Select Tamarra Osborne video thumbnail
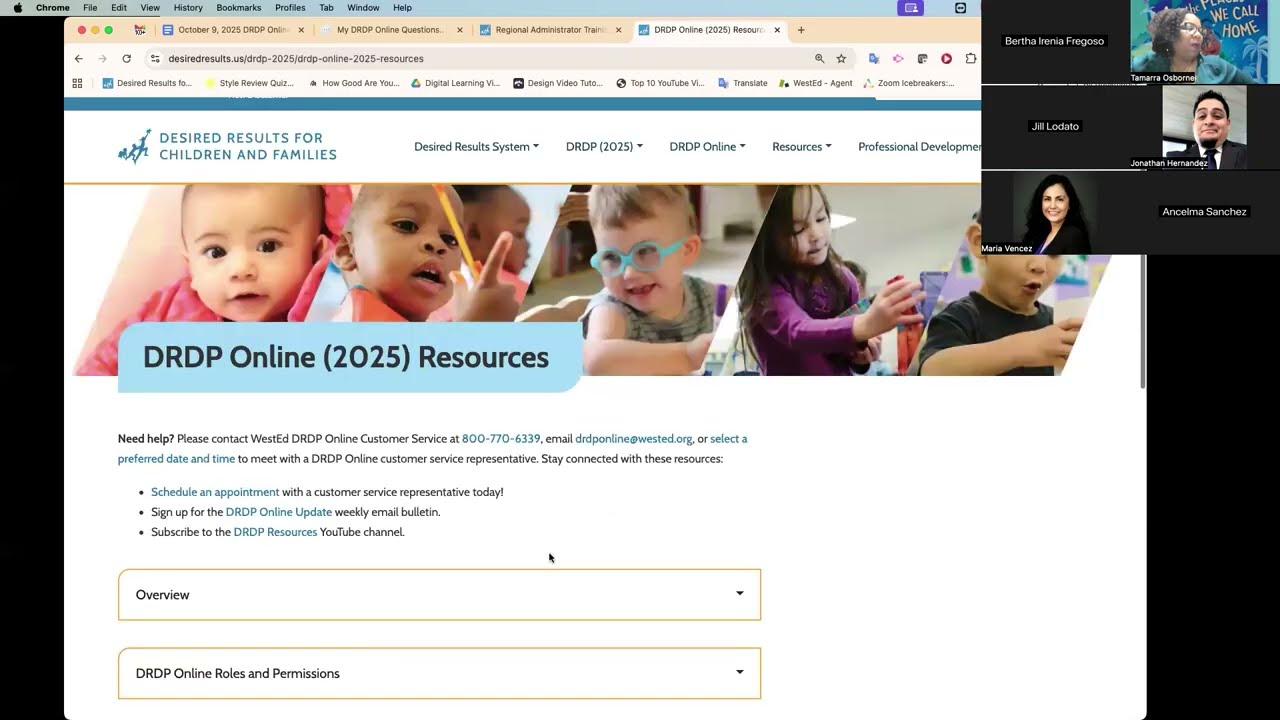This screenshot has width=1280, height=720. pyautogui.click(x=1204, y=42)
